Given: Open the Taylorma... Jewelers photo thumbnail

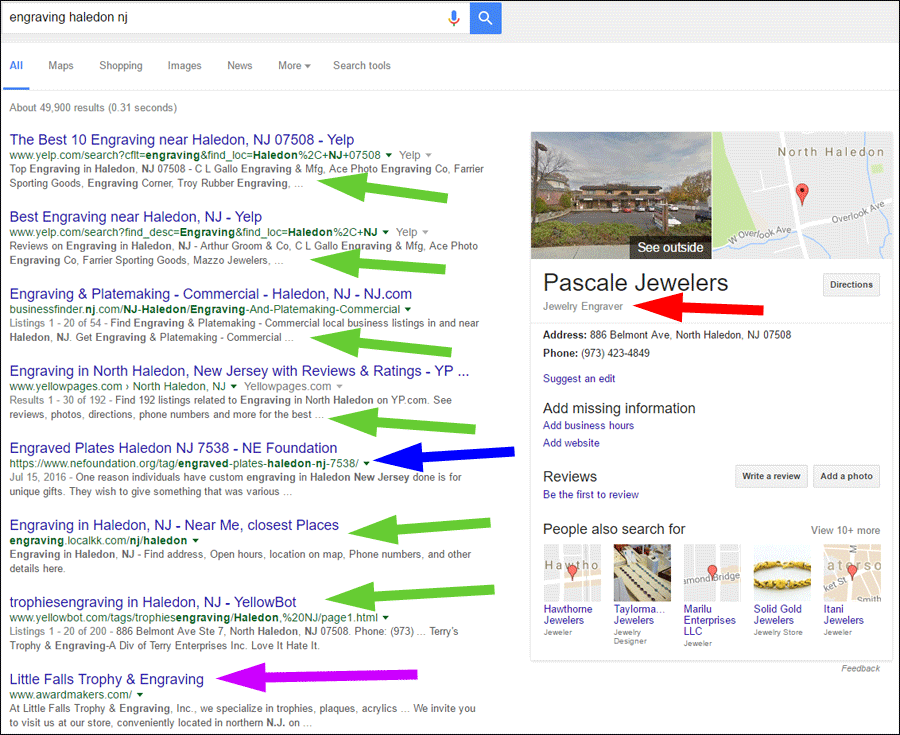Looking at the screenshot, I should point(642,573).
